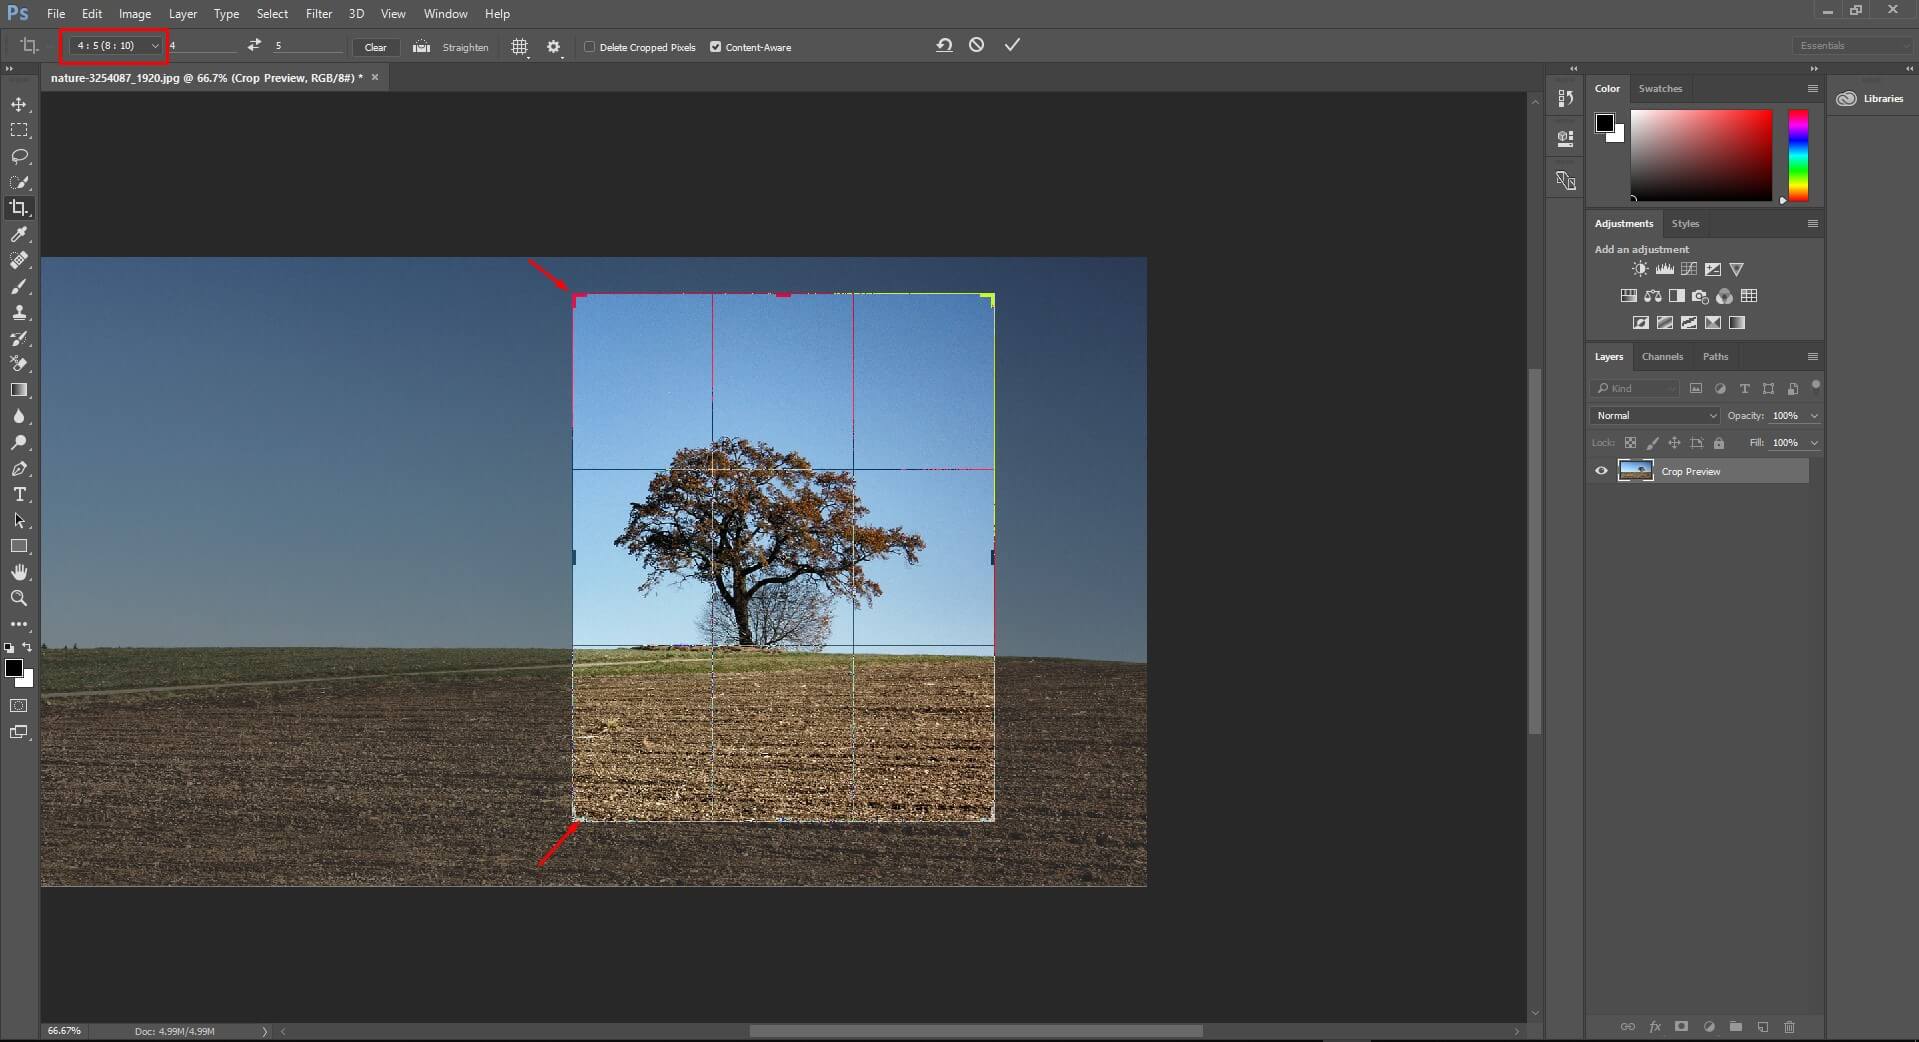Select the Horizontal Type tool
Image resolution: width=1919 pixels, height=1042 pixels.
coord(20,494)
